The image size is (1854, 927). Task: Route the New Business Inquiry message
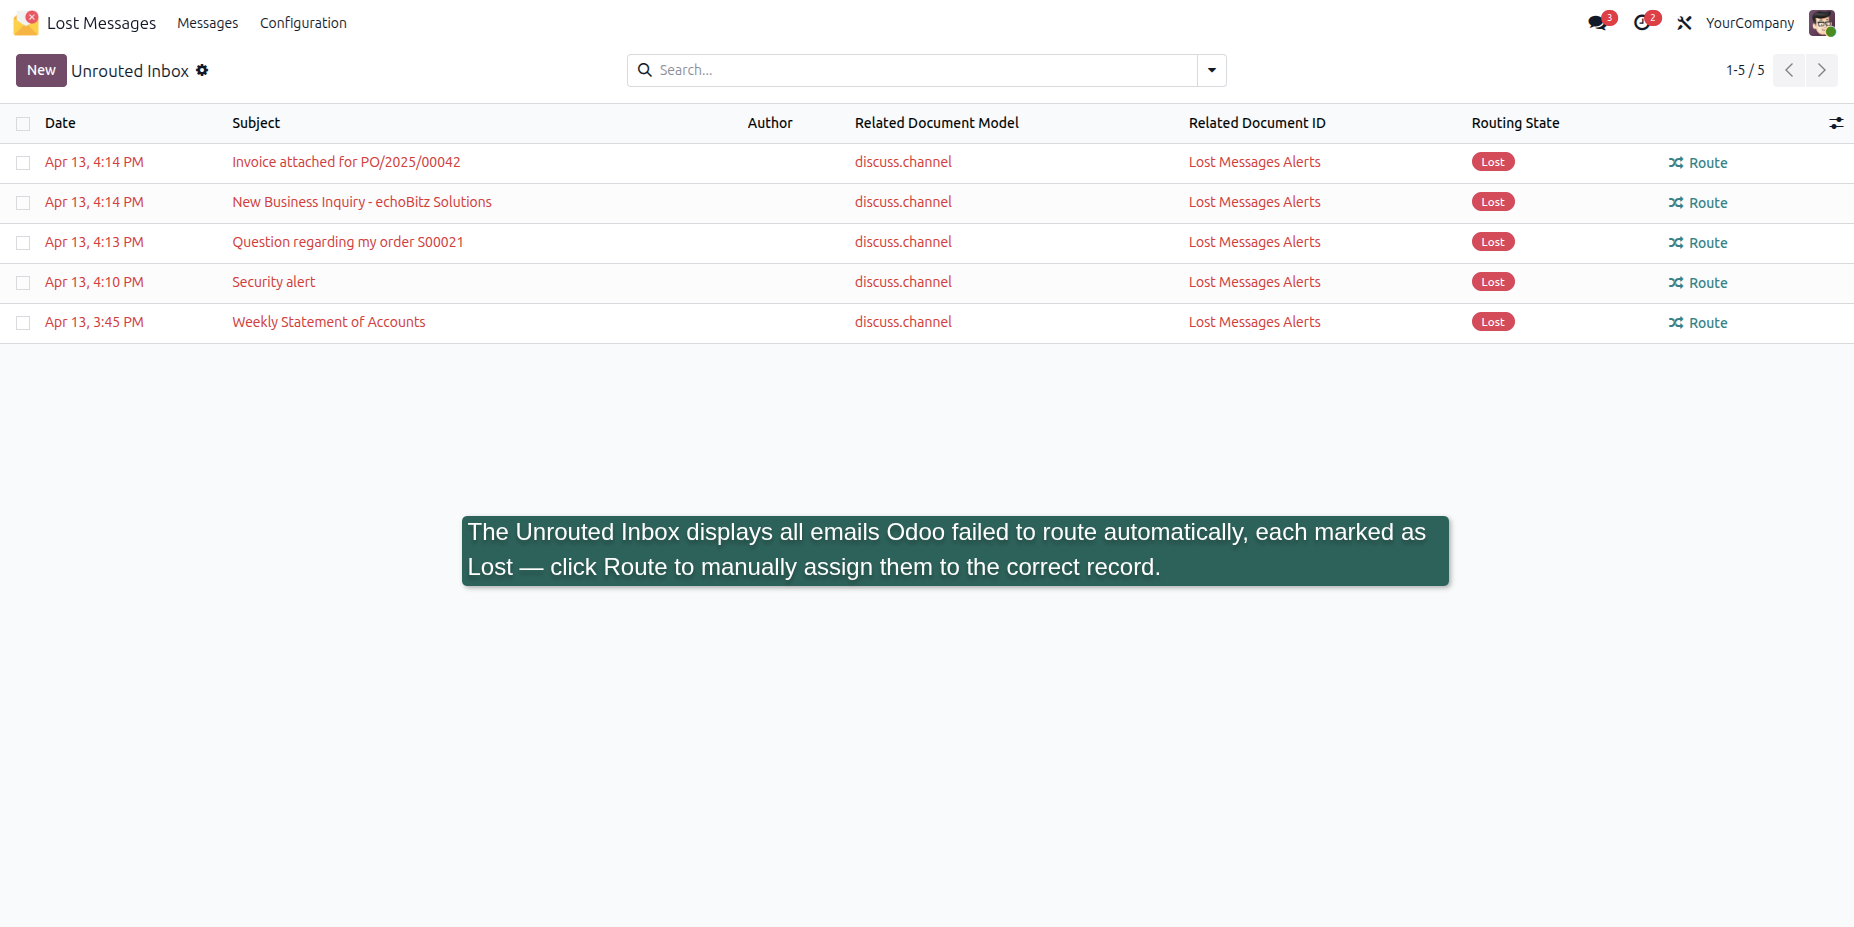click(1698, 203)
